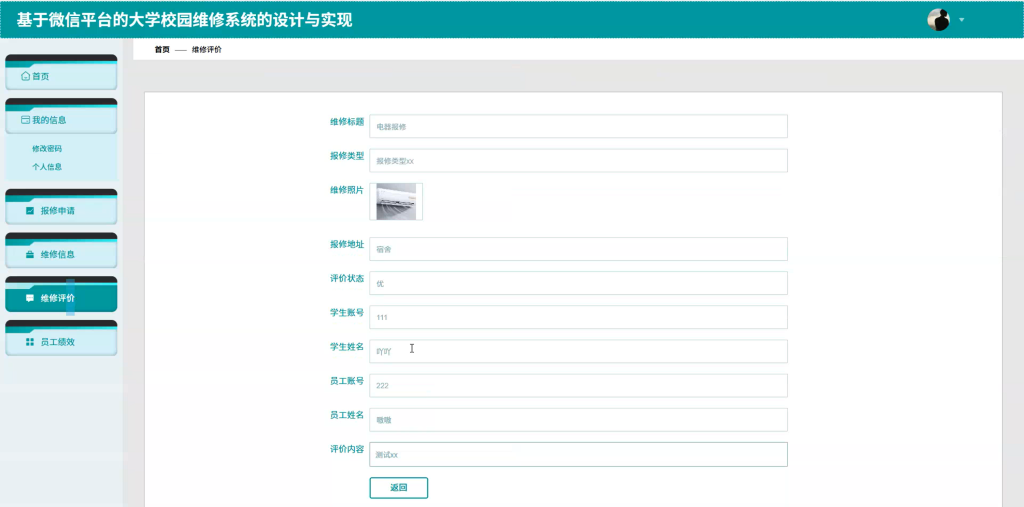This screenshot has width=1024, height=507.
Task: Open 个人信息 submenu entry
Action: click(47, 167)
